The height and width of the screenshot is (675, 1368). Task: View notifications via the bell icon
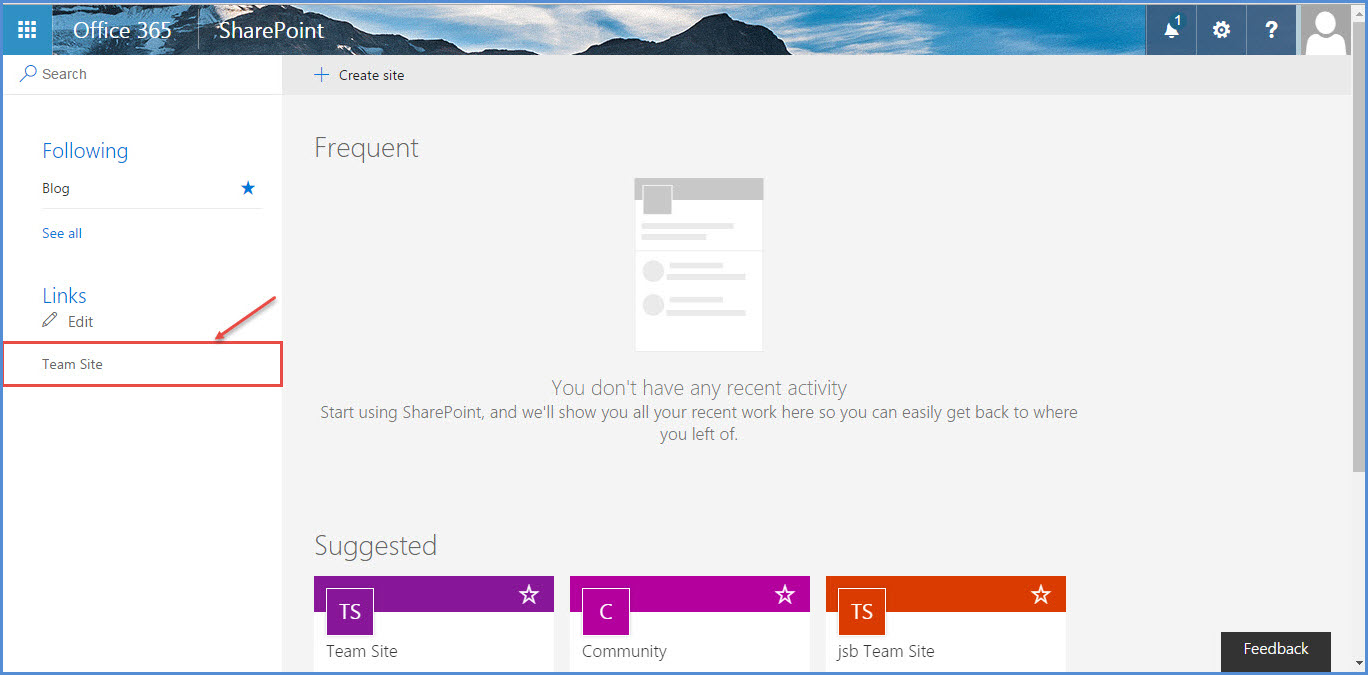click(1170, 29)
